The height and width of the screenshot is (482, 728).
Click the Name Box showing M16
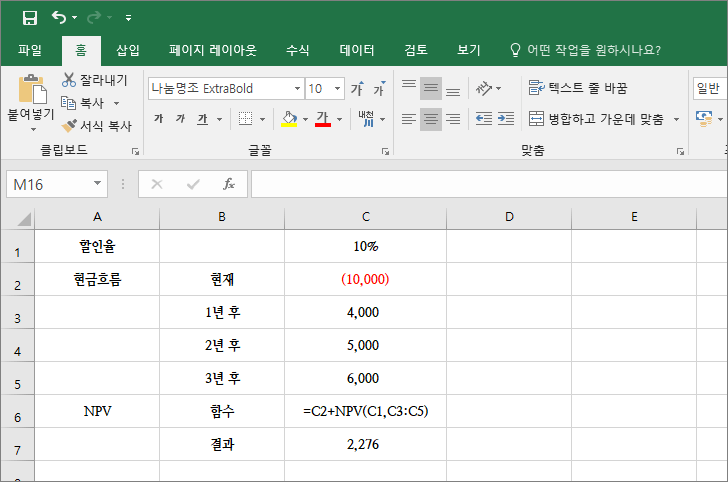[57, 184]
